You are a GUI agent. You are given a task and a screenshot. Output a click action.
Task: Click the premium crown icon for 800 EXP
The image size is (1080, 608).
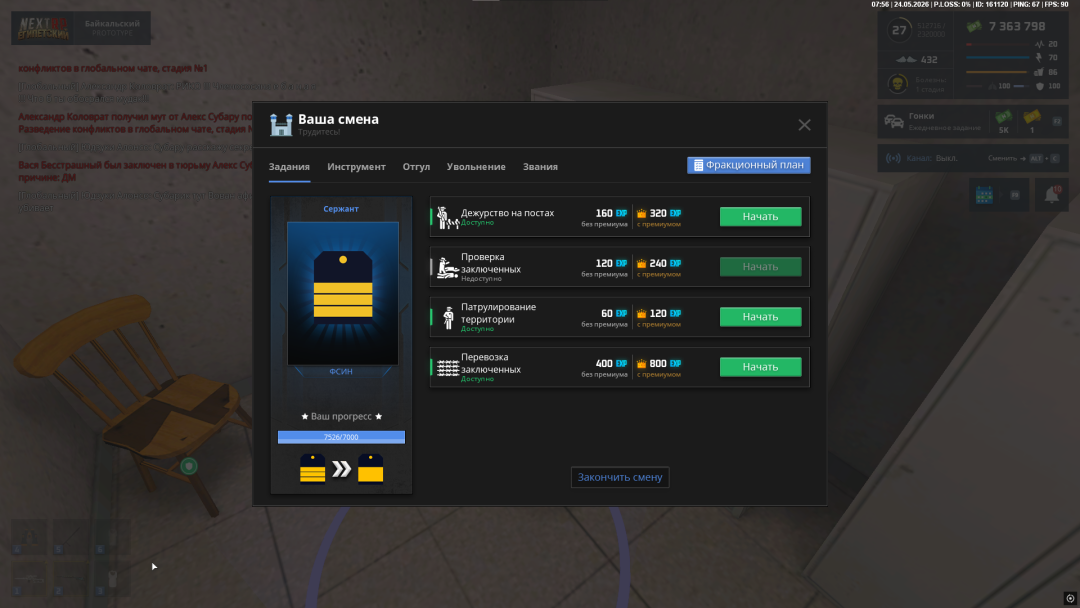point(641,364)
